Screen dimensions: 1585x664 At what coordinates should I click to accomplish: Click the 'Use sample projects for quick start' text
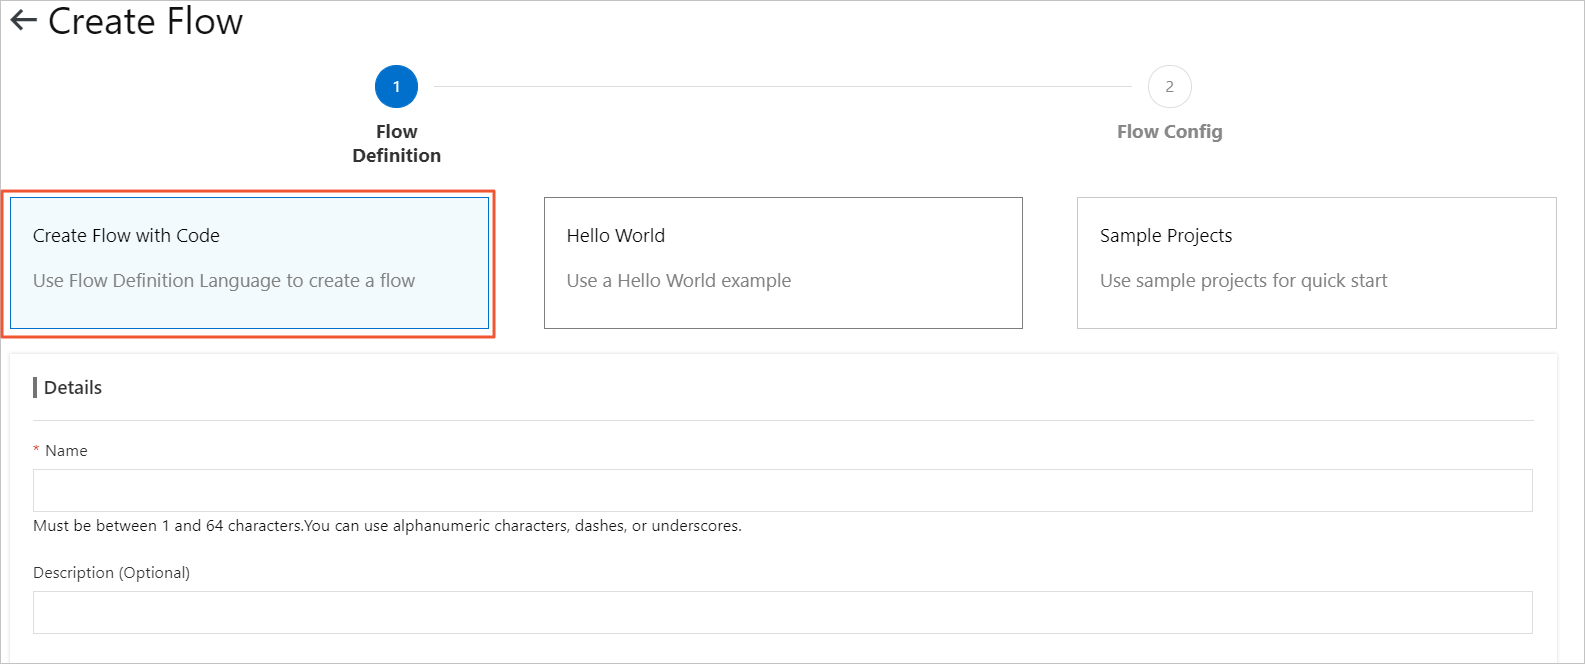1243,281
